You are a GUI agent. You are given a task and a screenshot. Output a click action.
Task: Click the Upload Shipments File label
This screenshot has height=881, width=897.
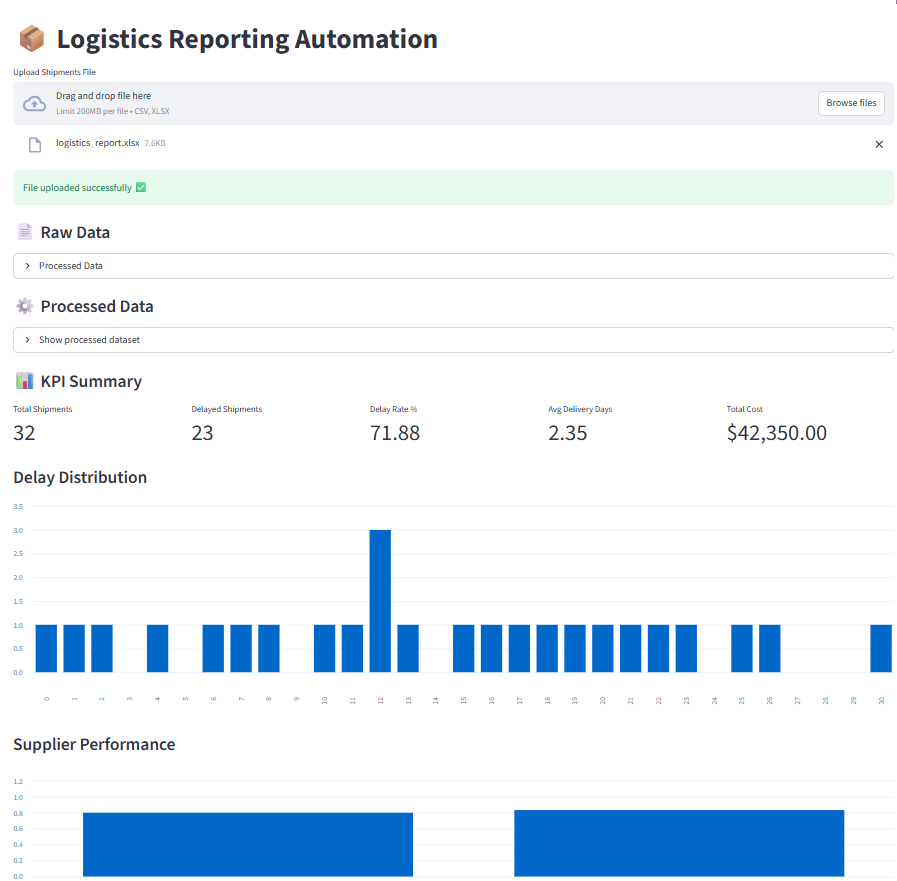[54, 72]
